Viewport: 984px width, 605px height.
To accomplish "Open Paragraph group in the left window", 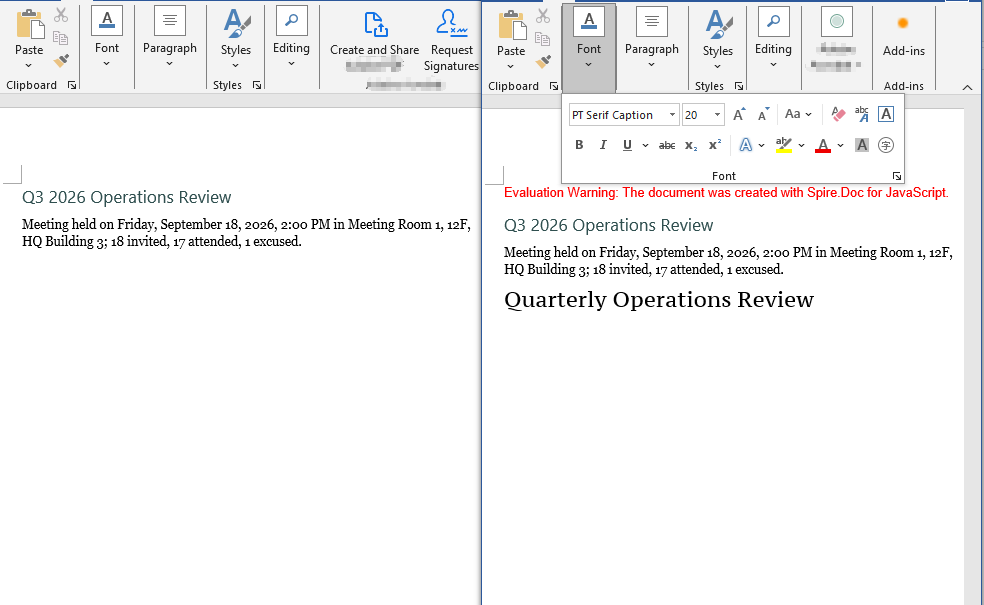I will click(x=169, y=36).
